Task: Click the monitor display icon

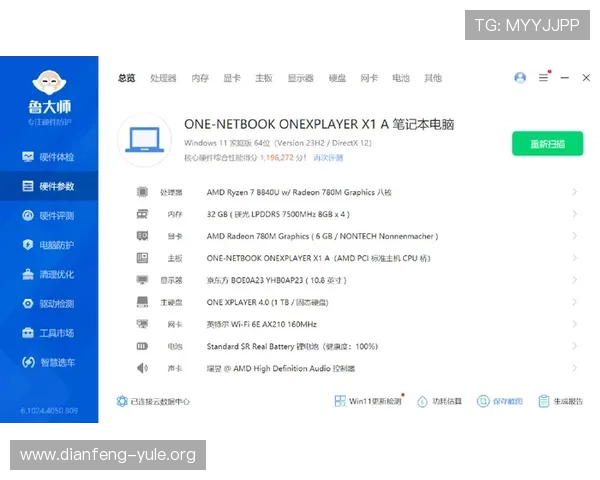Action: 142,280
